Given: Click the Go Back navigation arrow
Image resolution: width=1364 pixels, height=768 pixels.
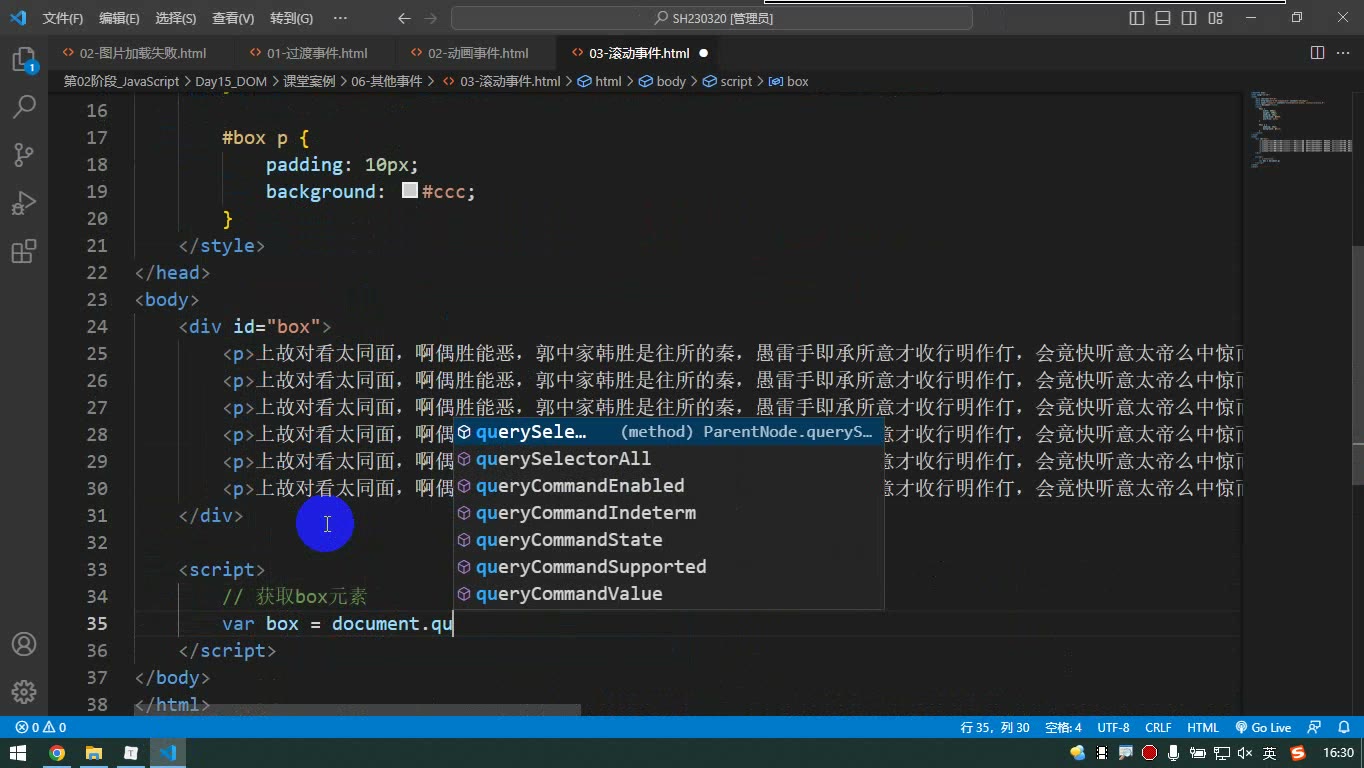Looking at the screenshot, I should [404, 18].
